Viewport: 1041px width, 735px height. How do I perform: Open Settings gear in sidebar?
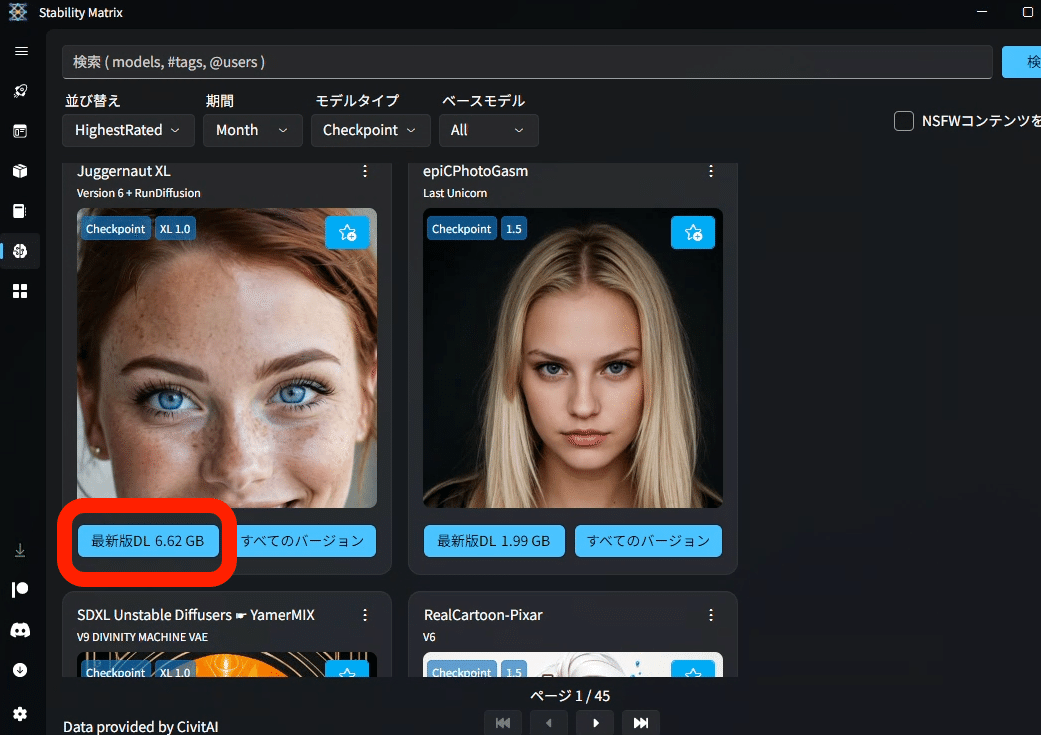(x=21, y=714)
